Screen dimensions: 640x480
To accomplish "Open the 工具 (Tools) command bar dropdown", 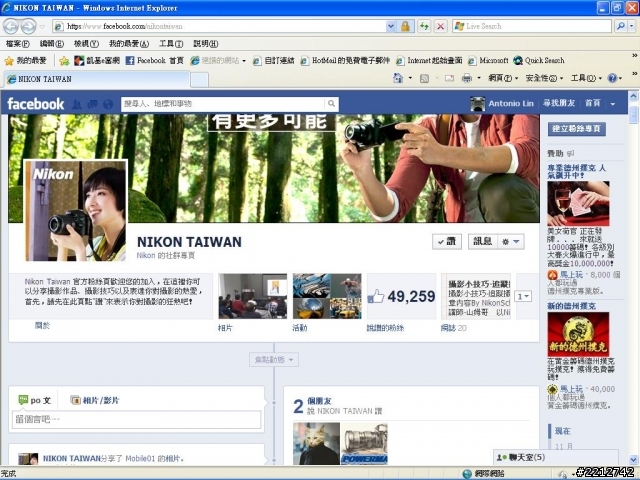I will pos(586,78).
